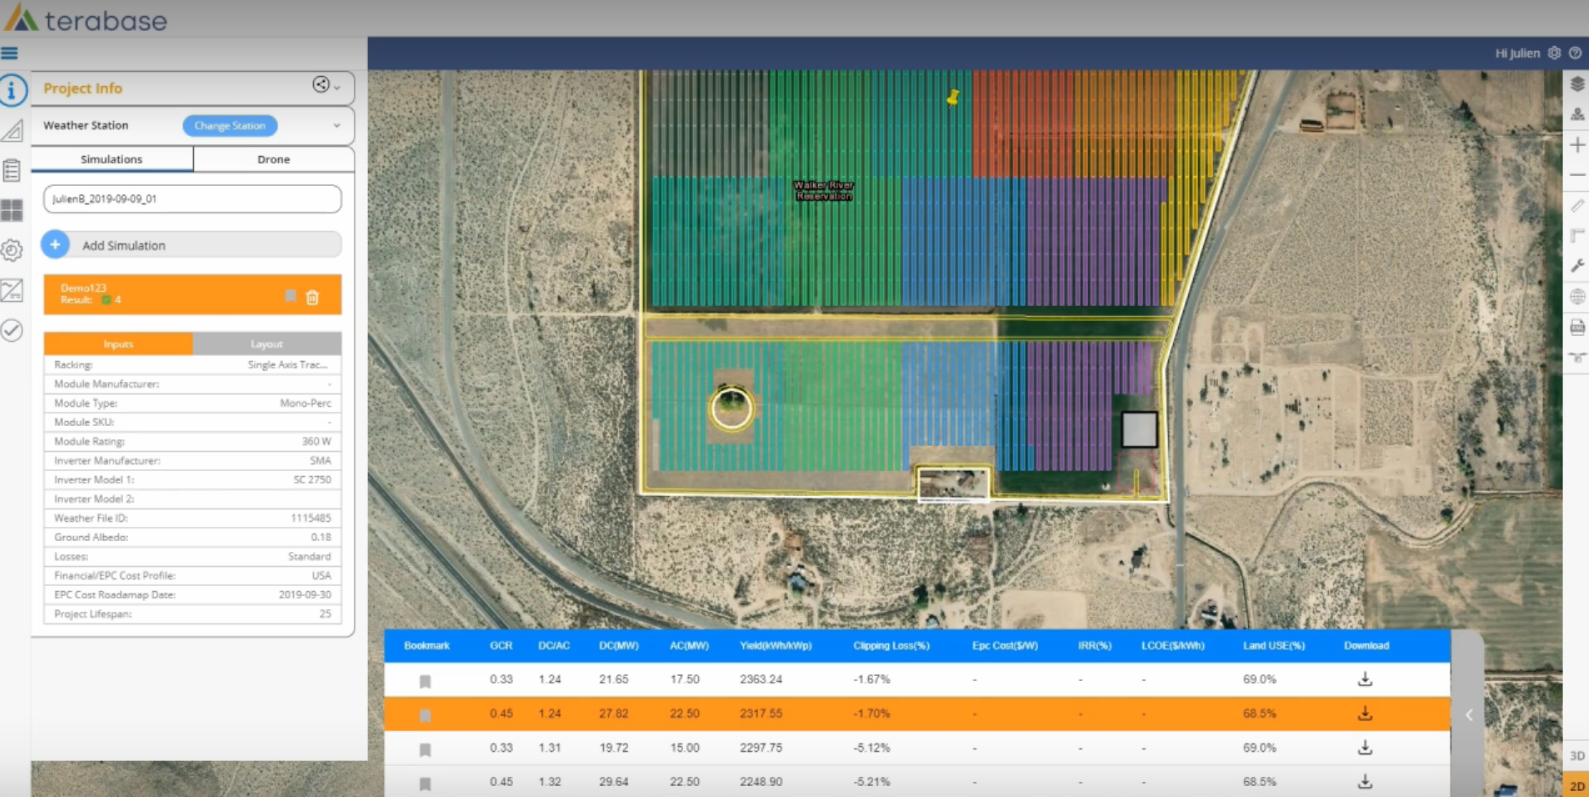Open the map layers icon

tap(1577, 84)
